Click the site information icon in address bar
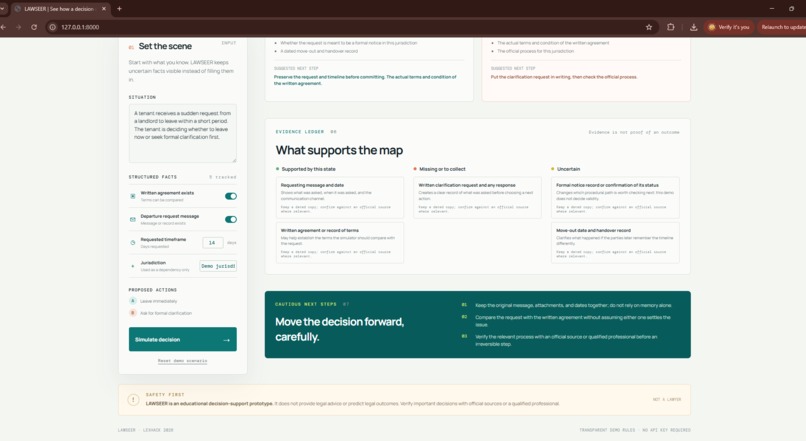 pyautogui.click(x=52, y=27)
